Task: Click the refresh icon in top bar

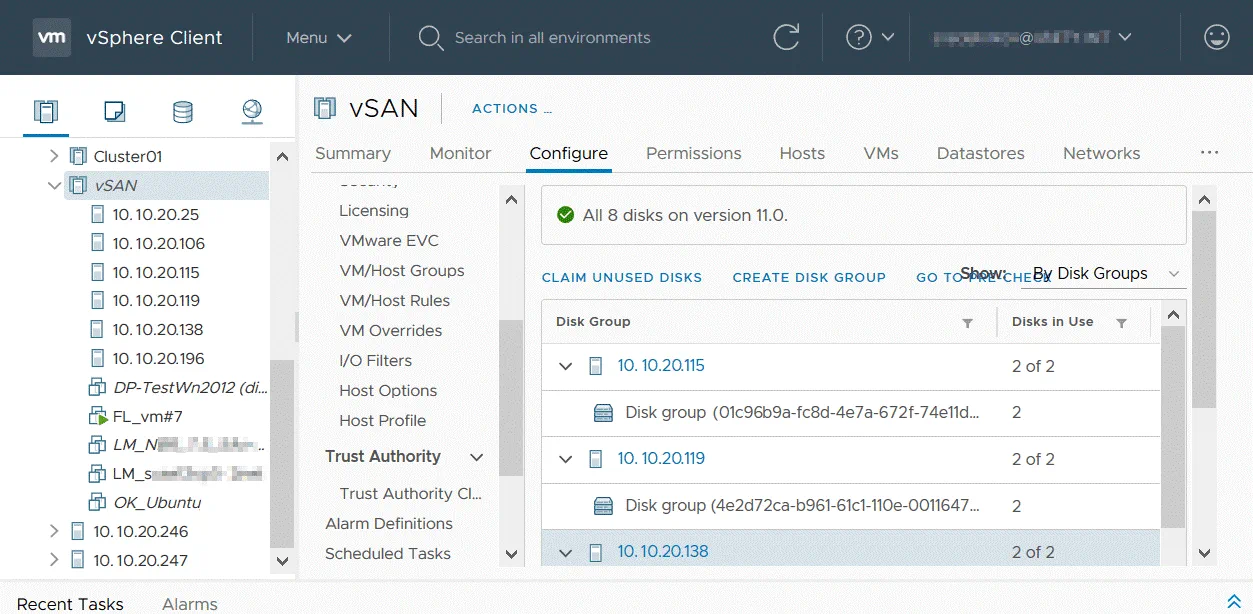Action: coord(786,38)
